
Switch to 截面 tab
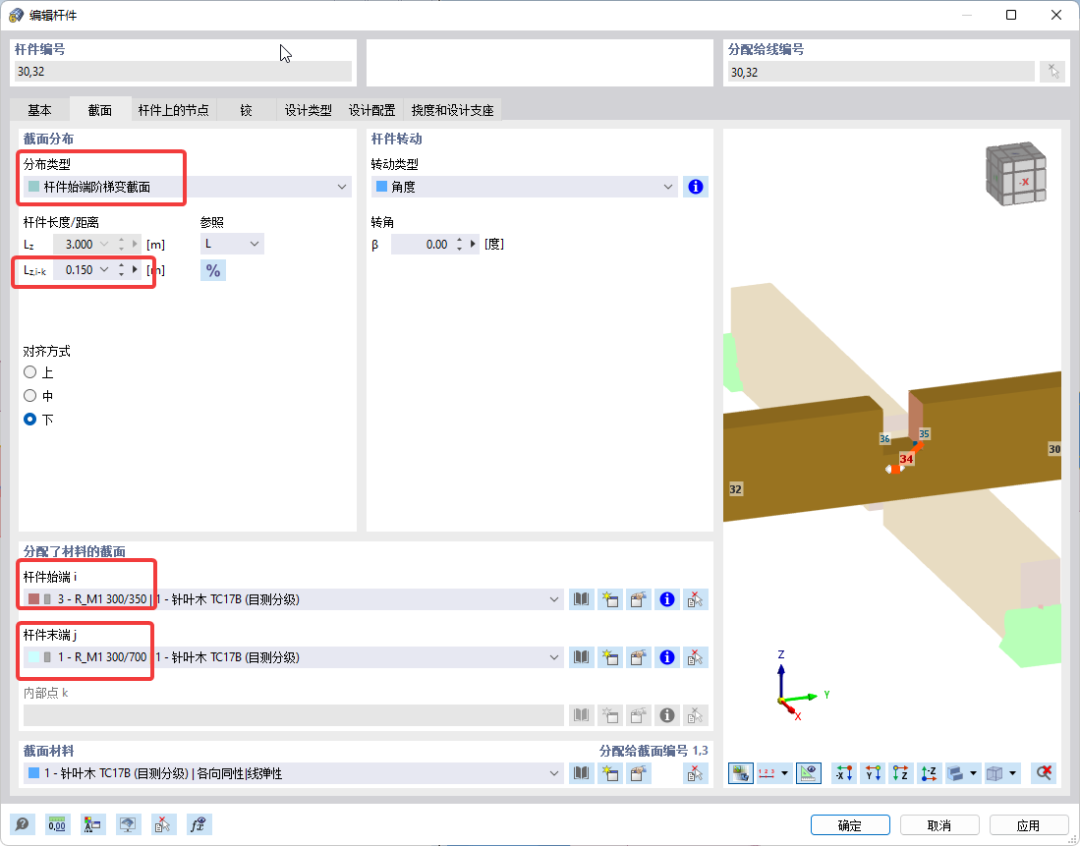click(x=100, y=110)
